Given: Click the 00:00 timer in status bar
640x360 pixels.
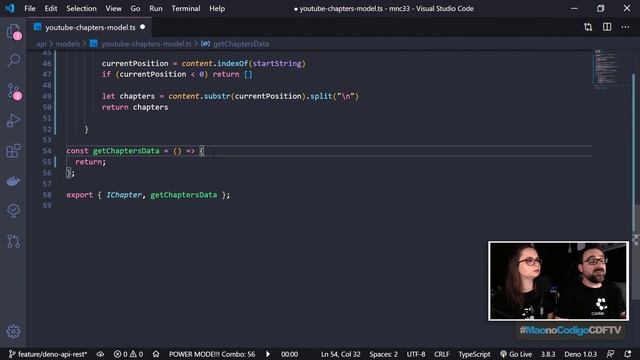Looking at the screenshot, I should click(x=289, y=354).
